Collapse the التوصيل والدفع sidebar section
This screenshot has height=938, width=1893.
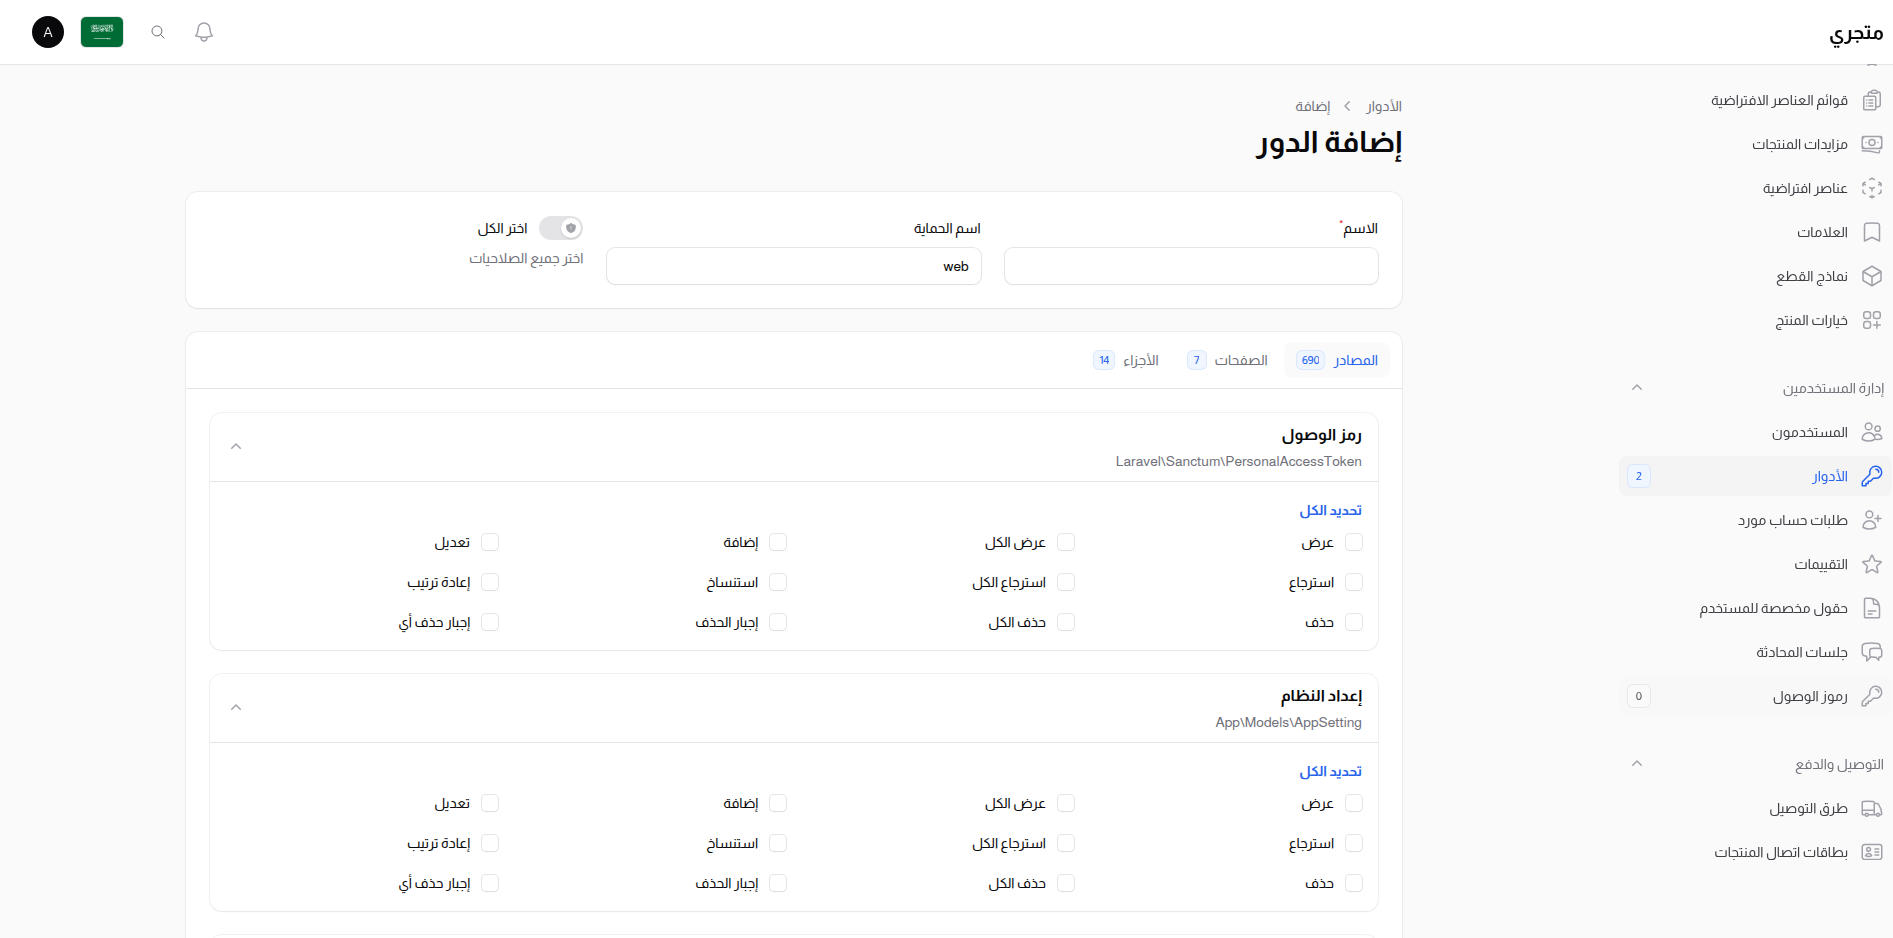point(1637,763)
